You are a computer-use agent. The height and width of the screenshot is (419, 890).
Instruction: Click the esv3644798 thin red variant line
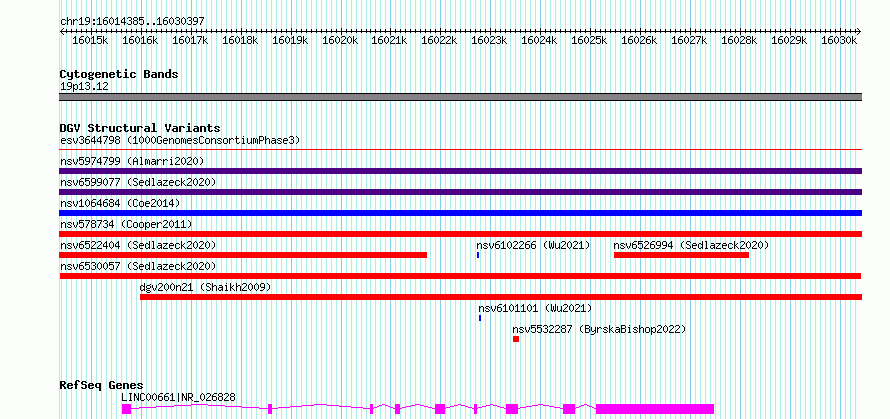460,149
